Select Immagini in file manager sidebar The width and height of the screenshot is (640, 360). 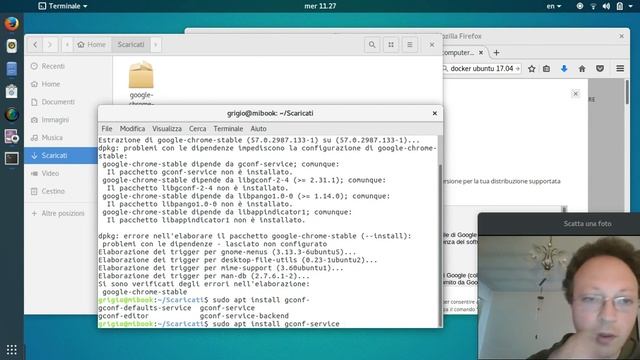[60, 120]
